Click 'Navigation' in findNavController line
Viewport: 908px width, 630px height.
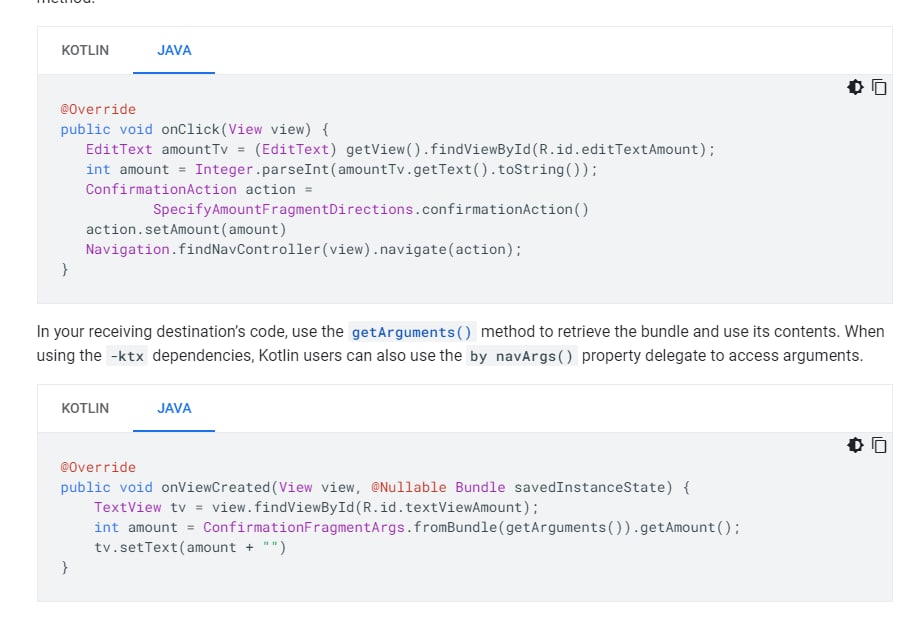pyautogui.click(x=127, y=250)
